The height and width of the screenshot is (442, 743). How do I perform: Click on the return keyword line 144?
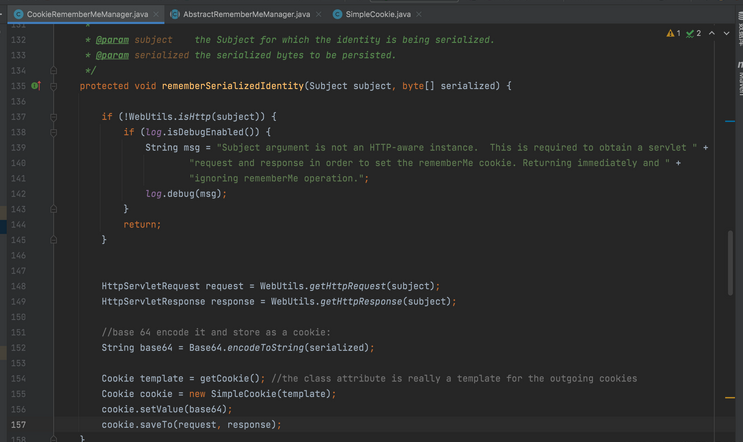(142, 225)
